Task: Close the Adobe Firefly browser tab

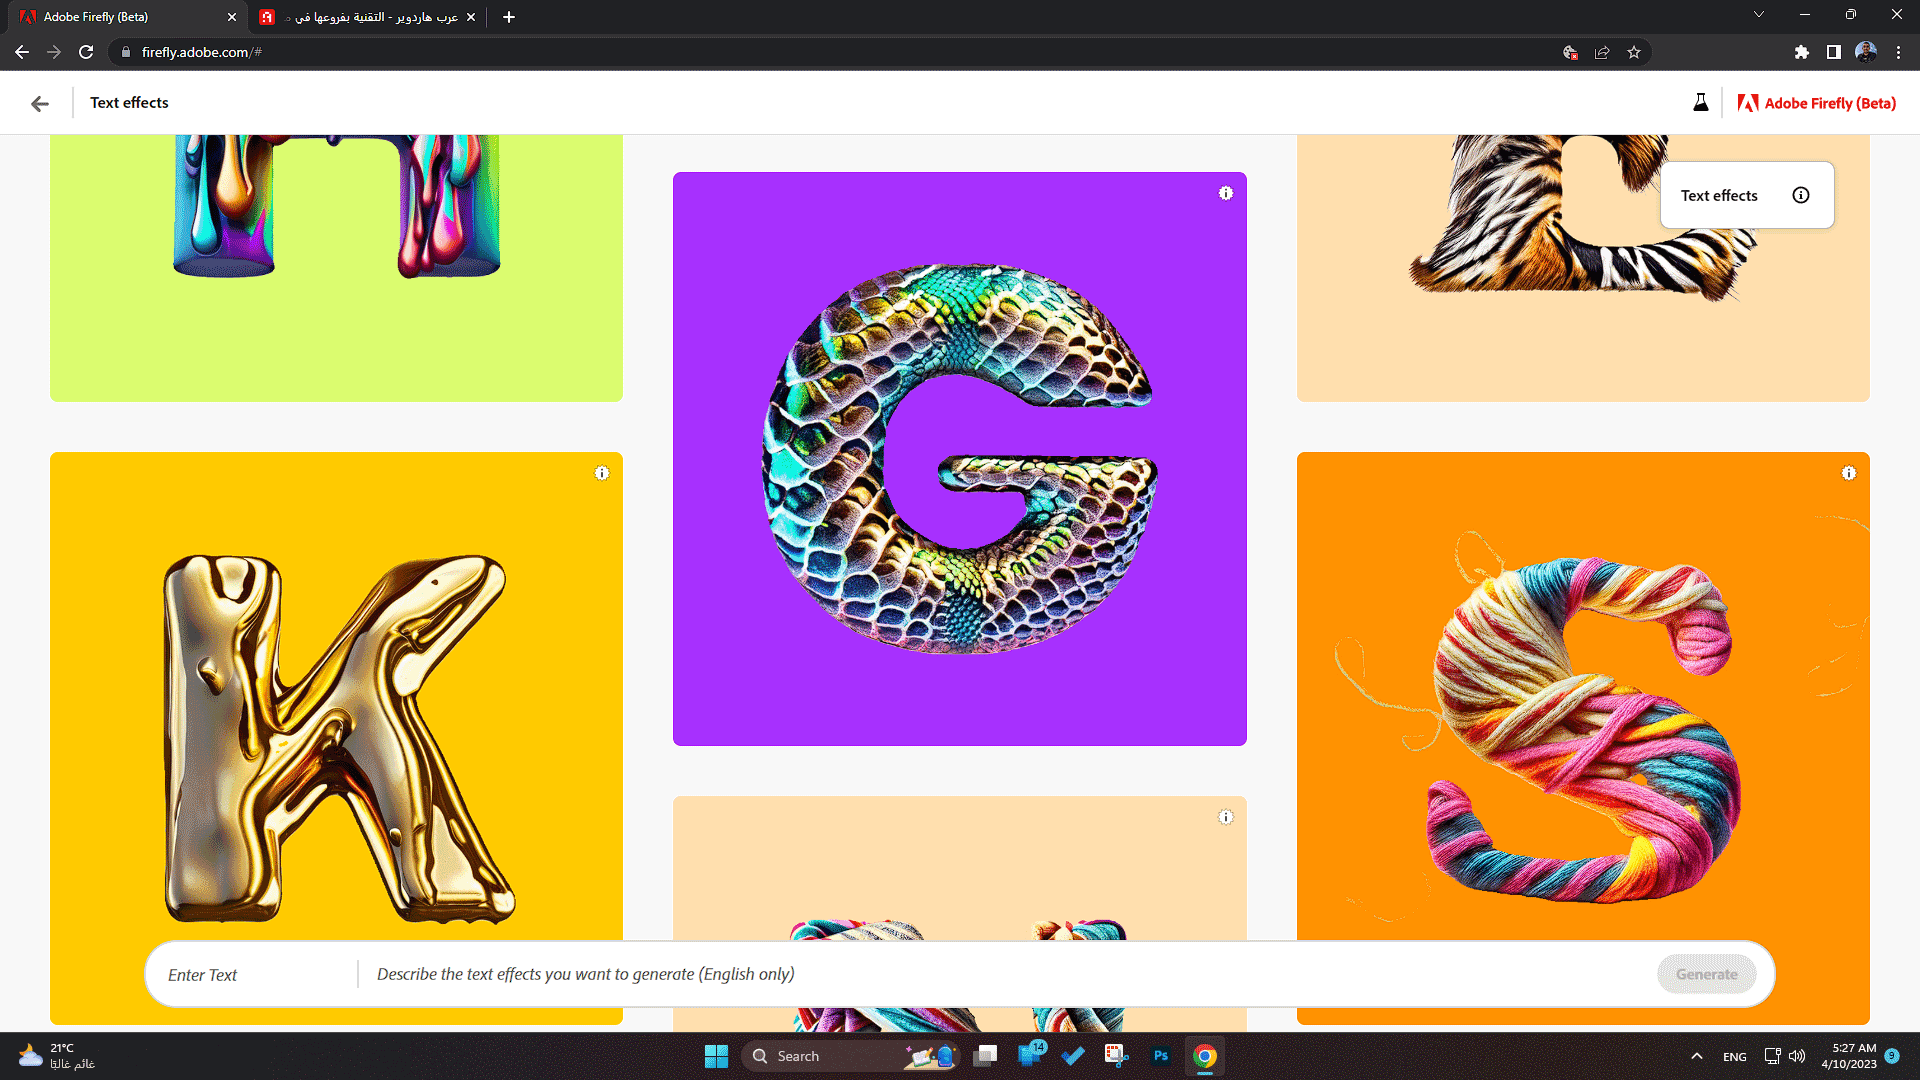Action: click(x=232, y=17)
